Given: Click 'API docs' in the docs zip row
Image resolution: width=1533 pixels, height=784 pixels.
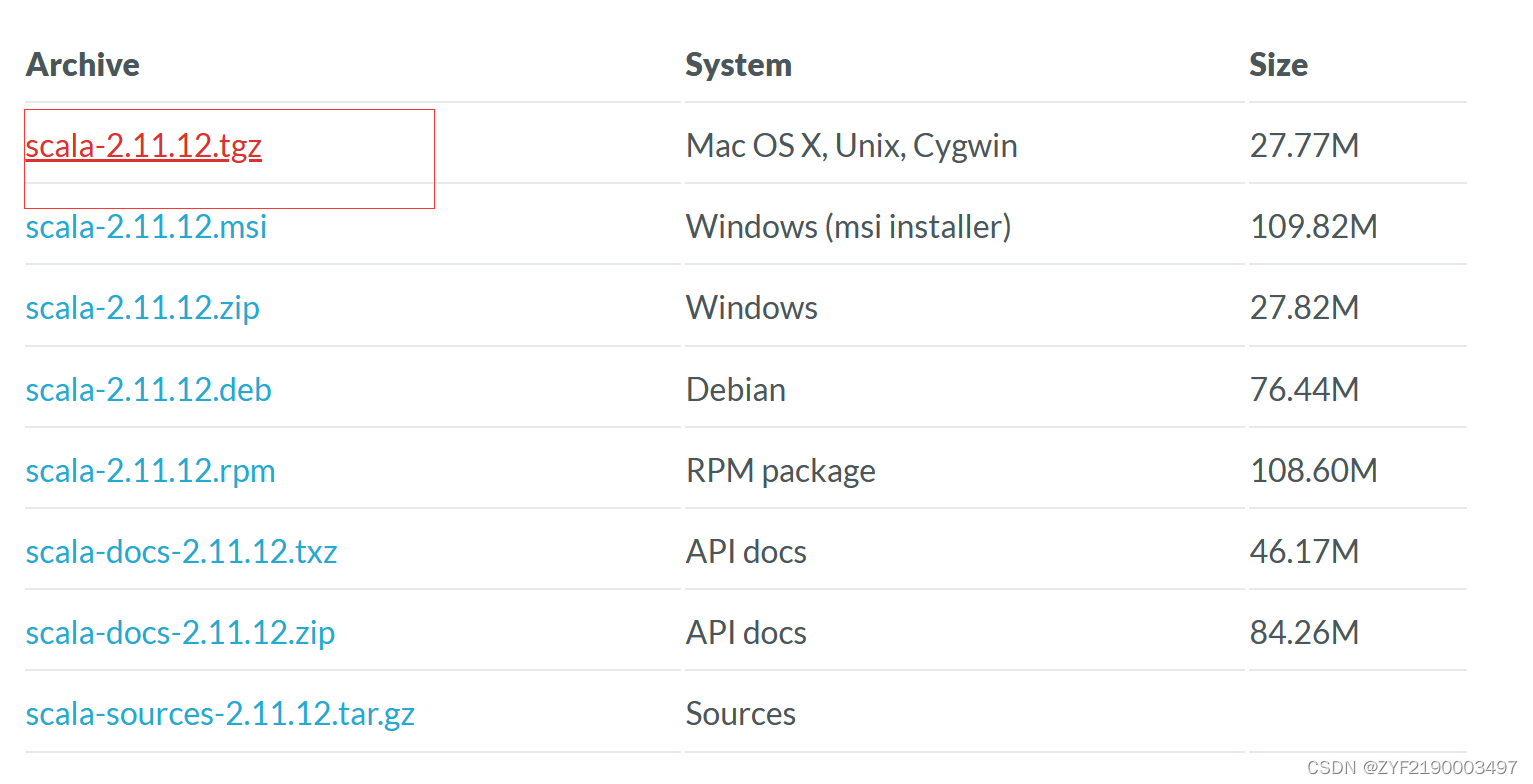Looking at the screenshot, I should [747, 633].
